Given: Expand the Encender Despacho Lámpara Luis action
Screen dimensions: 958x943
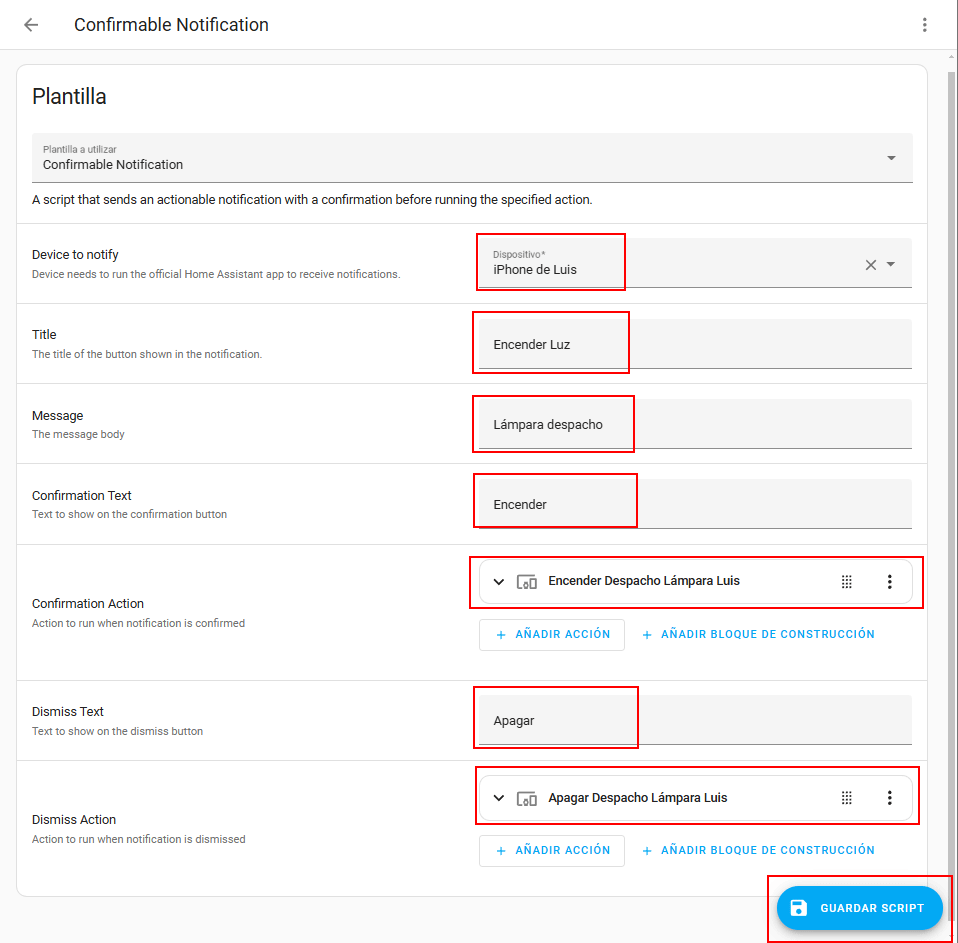Looking at the screenshot, I should pyautogui.click(x=499, y=582).
